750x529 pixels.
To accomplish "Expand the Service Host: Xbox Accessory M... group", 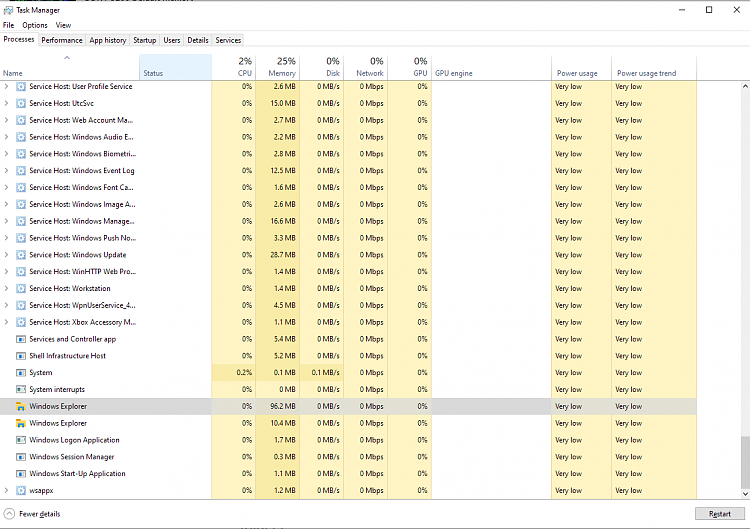I will click(x=6, y=322).
